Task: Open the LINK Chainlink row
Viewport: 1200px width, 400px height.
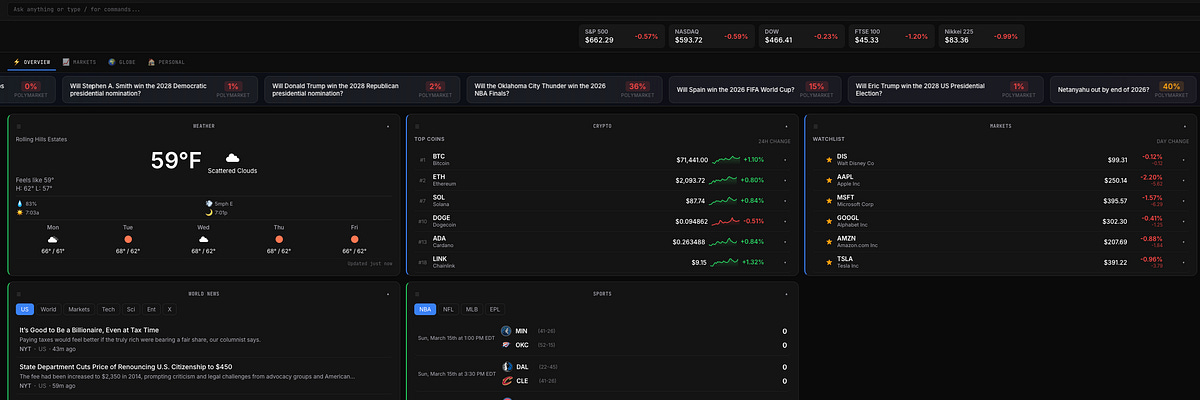Action: (603, 262)
